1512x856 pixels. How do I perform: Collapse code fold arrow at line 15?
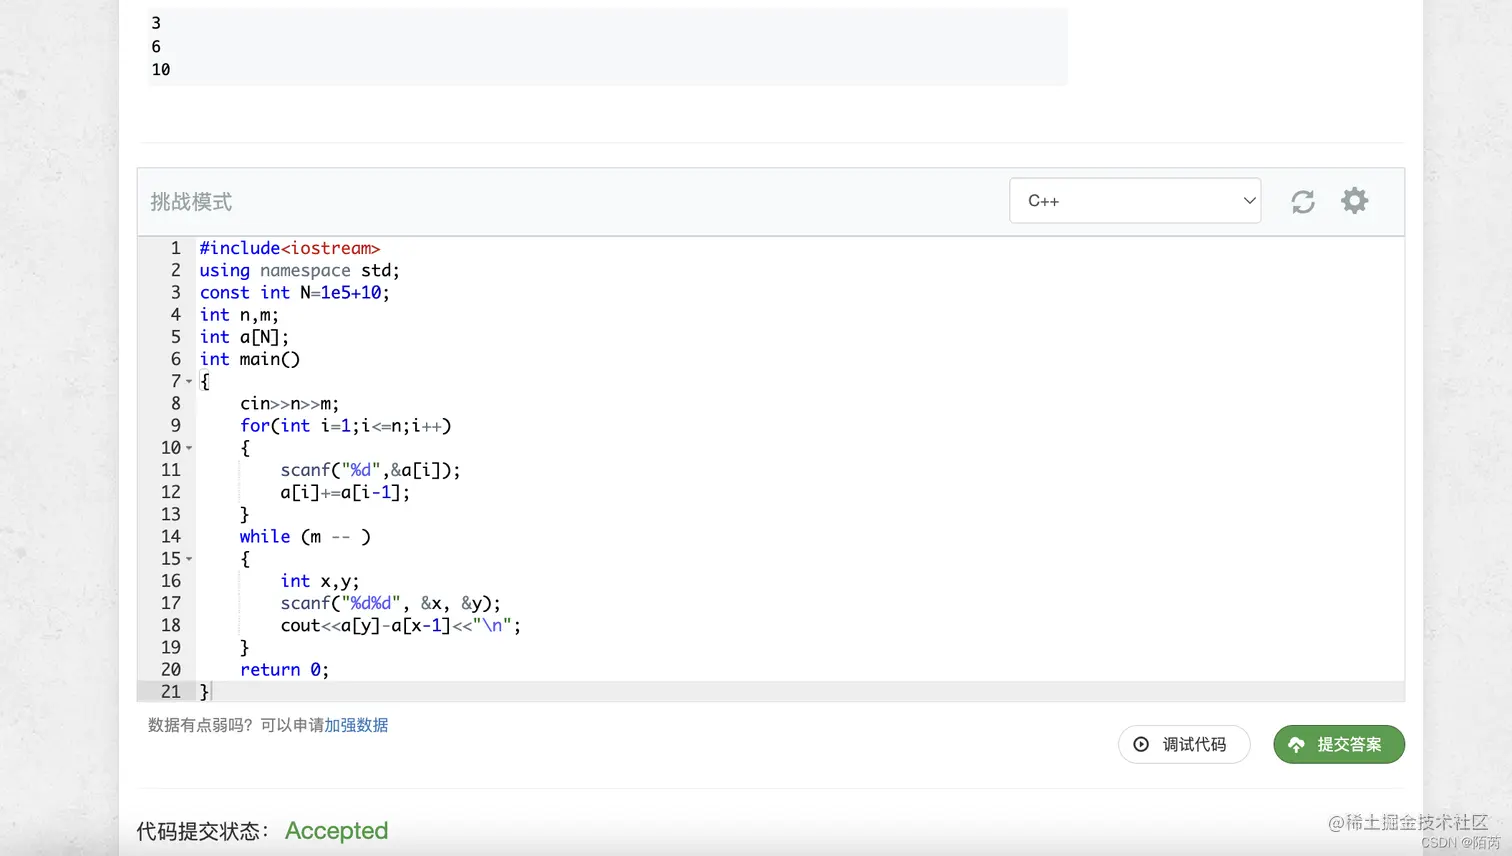(189, 559)
